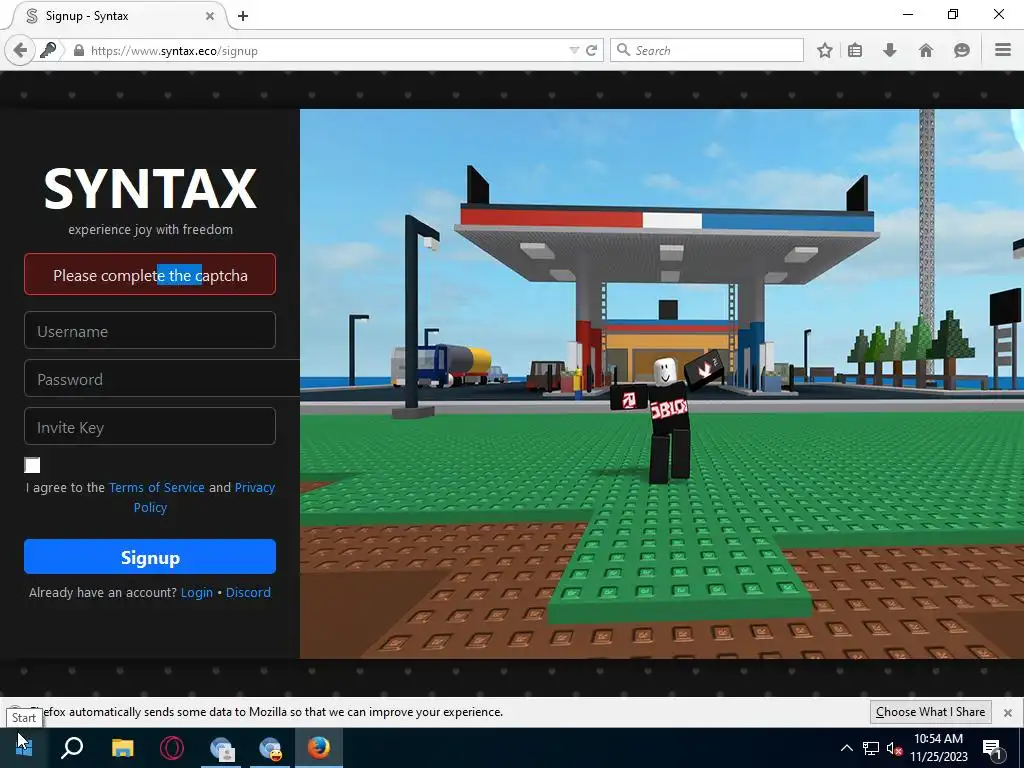Expand hidden system tray icons chevron
Viewport: 1024px width, 768px height.
pyautogui.click(x=846, y=748)
